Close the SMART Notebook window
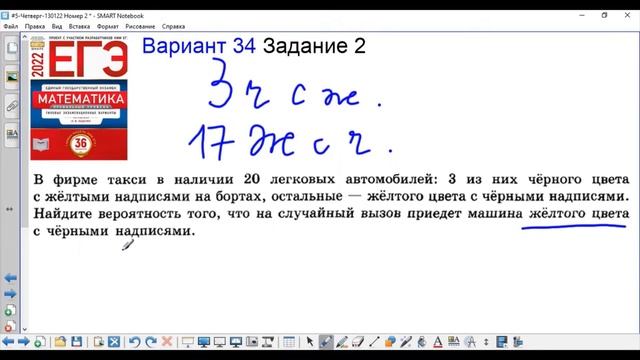Screen dimensions: 640x360 pos(627,16)
